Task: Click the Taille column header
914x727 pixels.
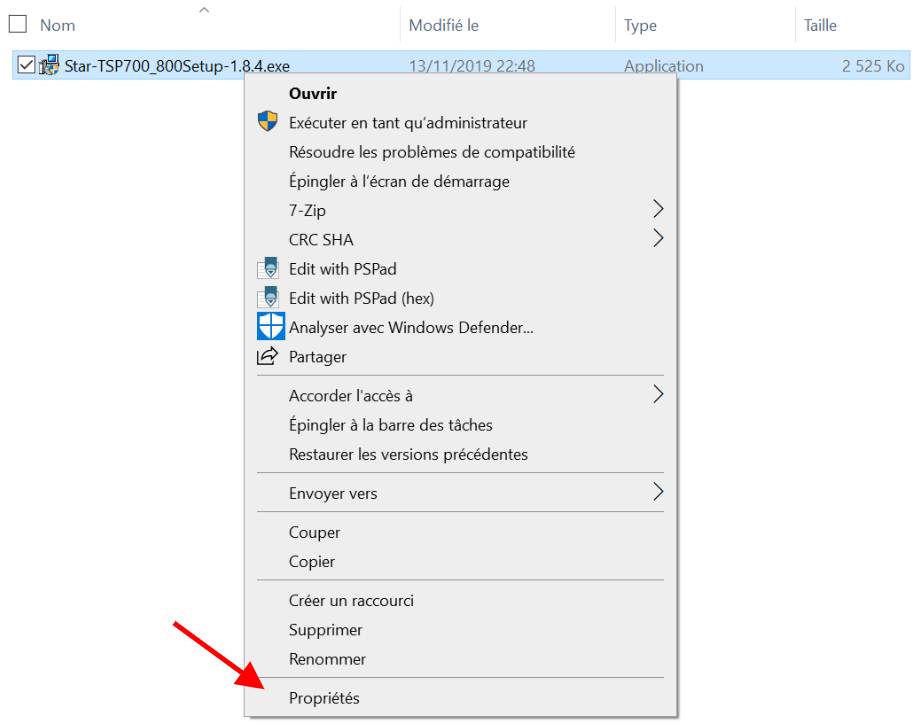Action: coord(820,25)
